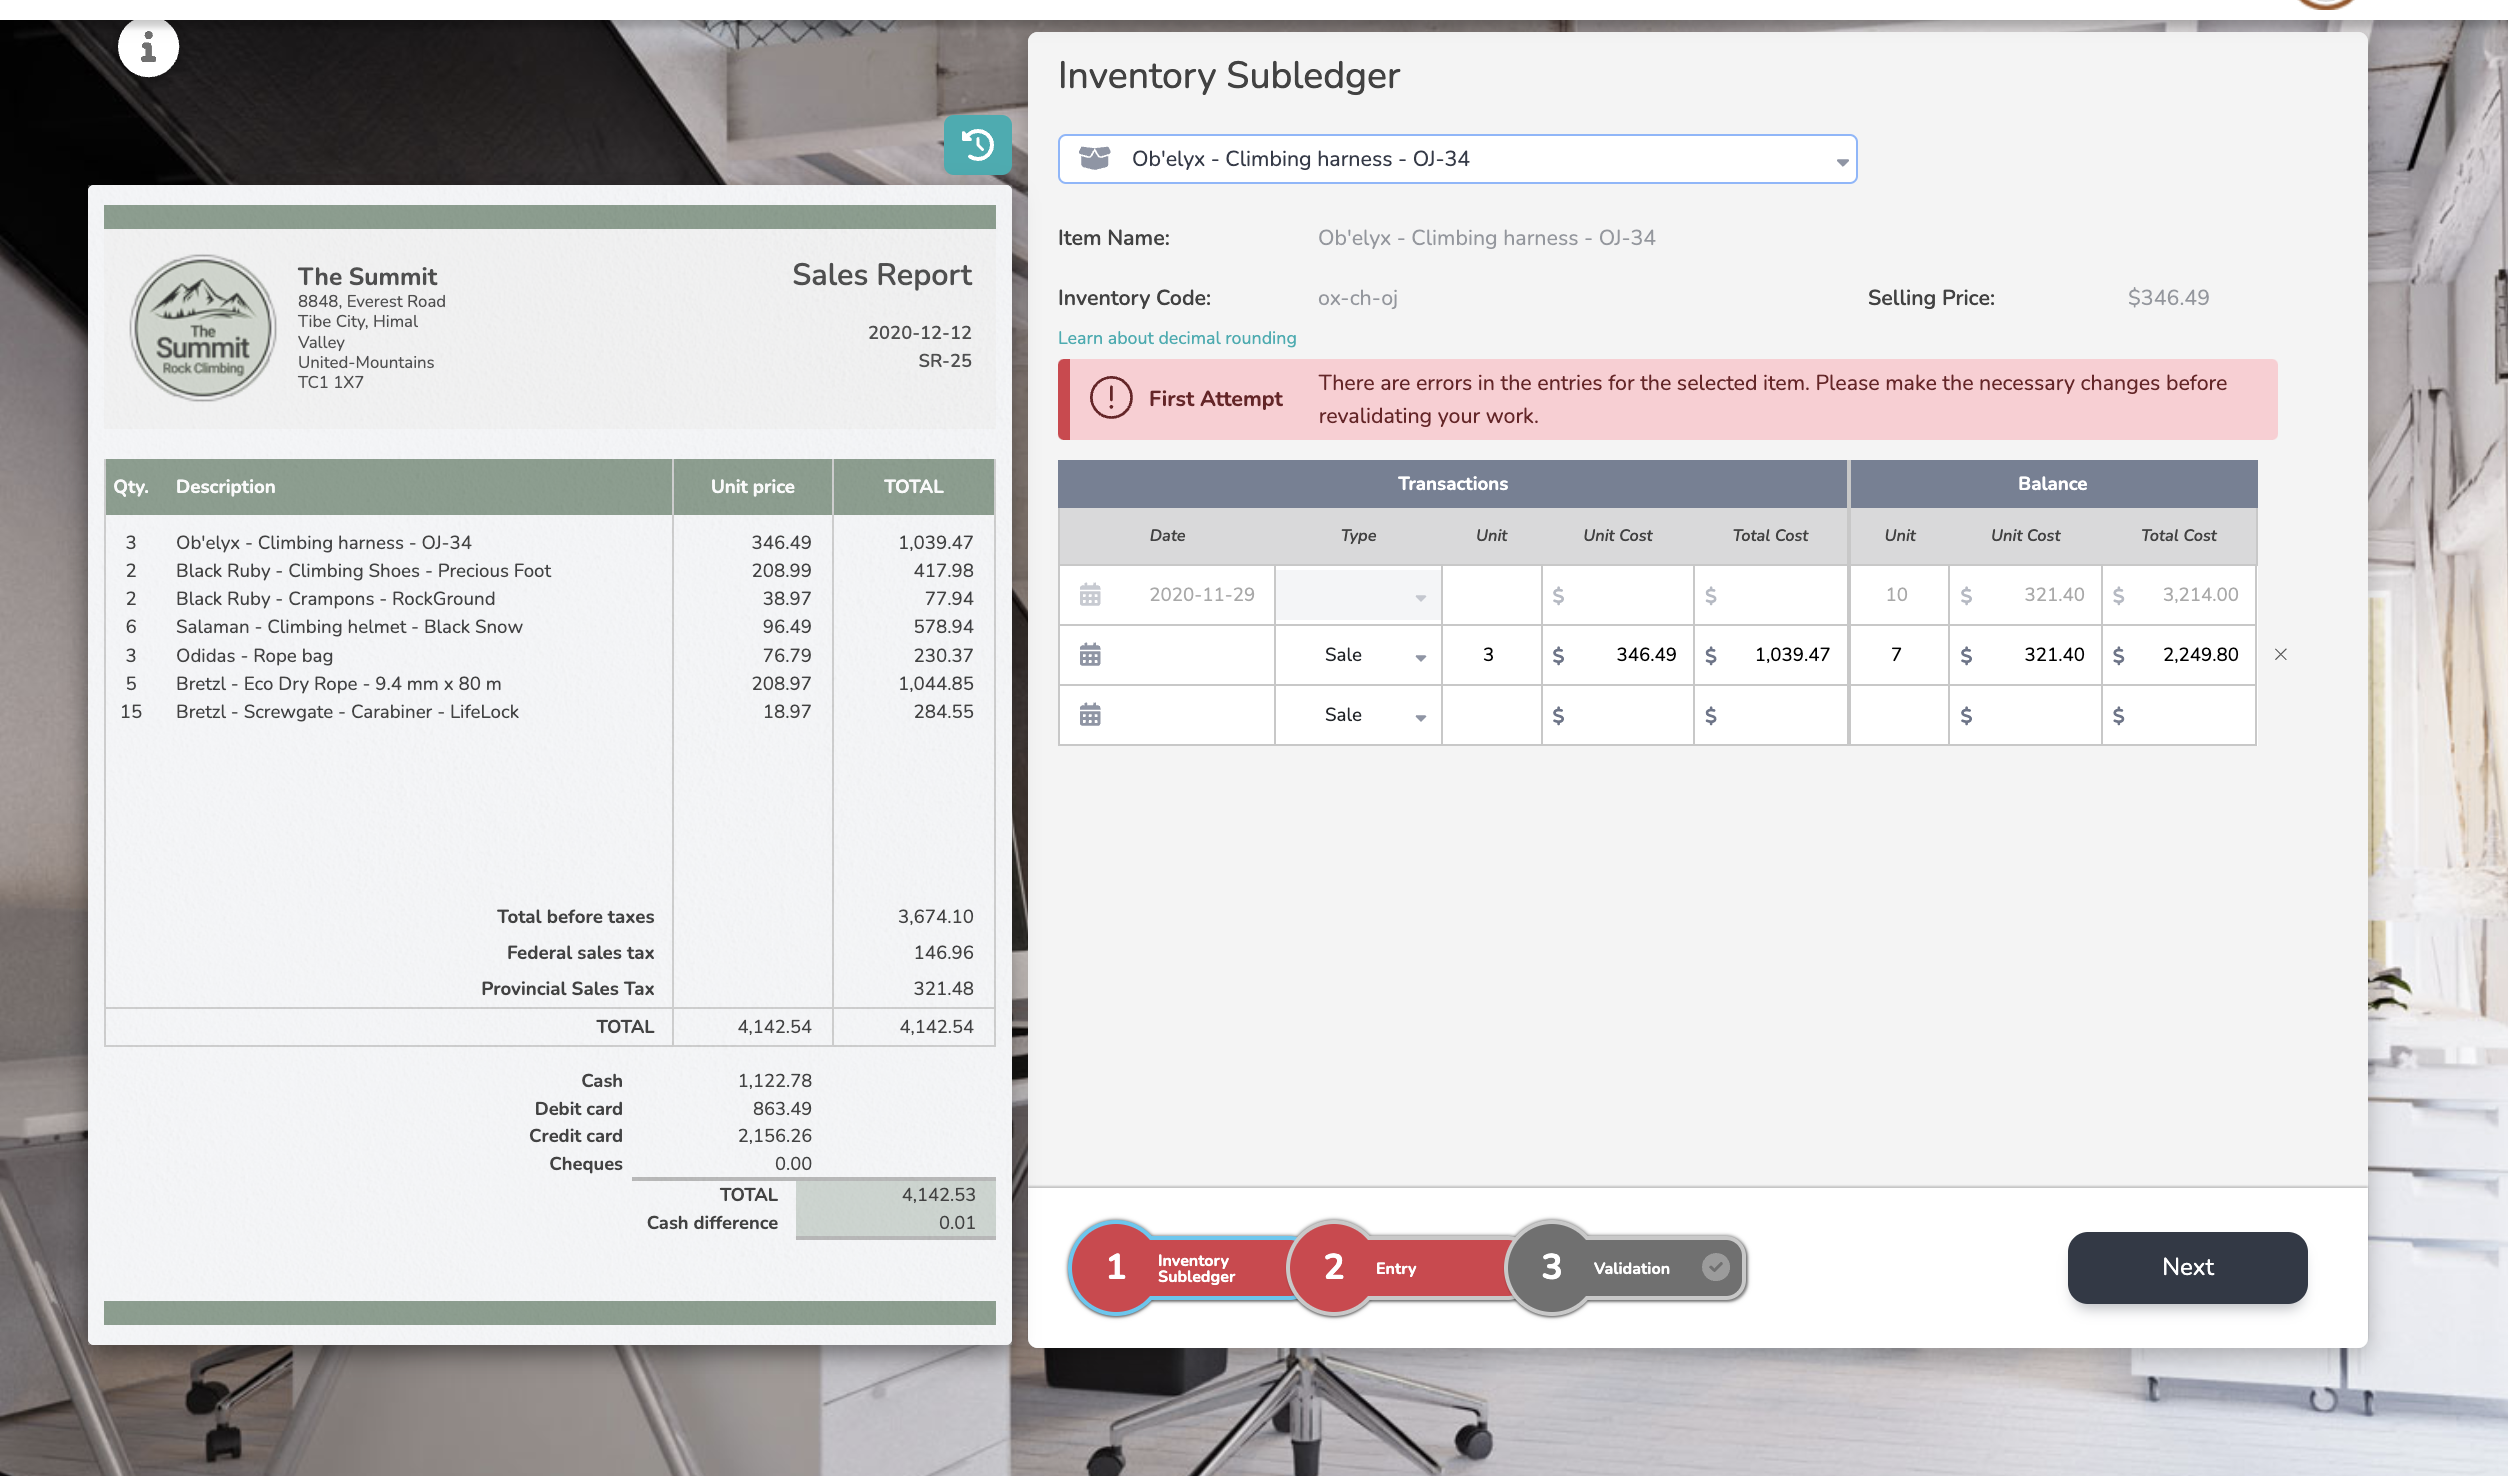Click Balance Total Cost field showing 2,249.80
This screenshot has width=2508, height=1476.
click(x=2190, y=655)
